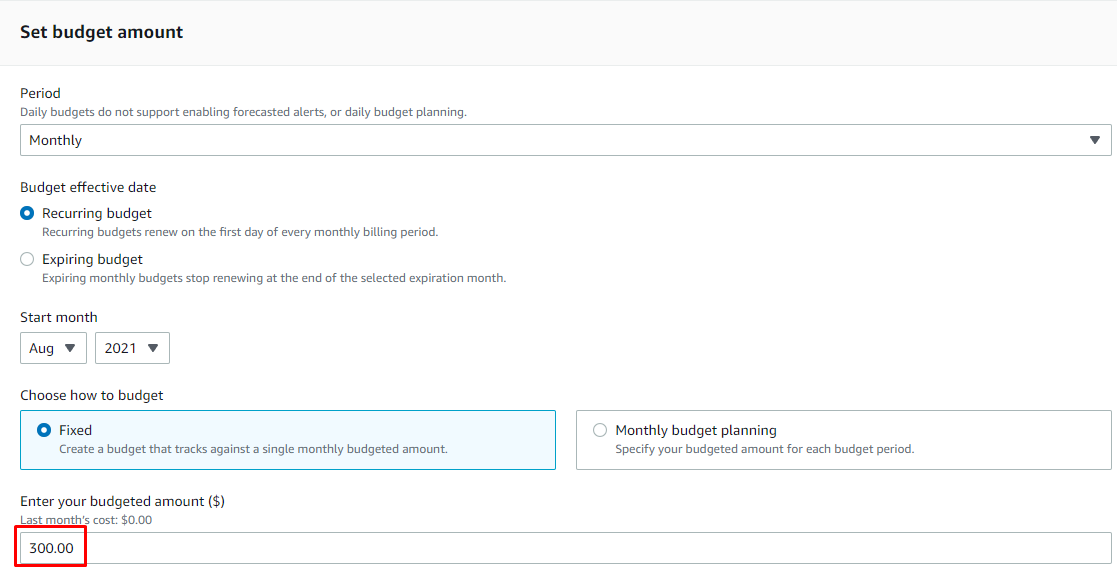Click the Enter your budgeted amount label
Image resolution: width=1117 pixels, height=581 pixels.
[123, 501]
